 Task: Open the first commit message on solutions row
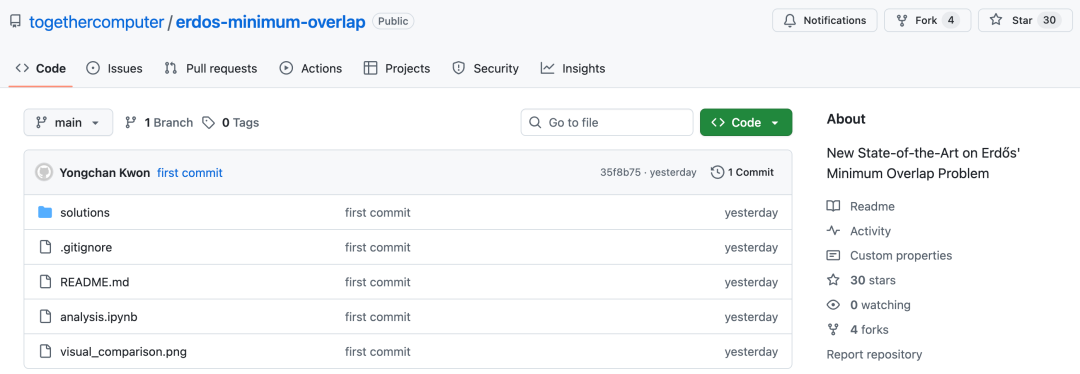coord(377,213)
